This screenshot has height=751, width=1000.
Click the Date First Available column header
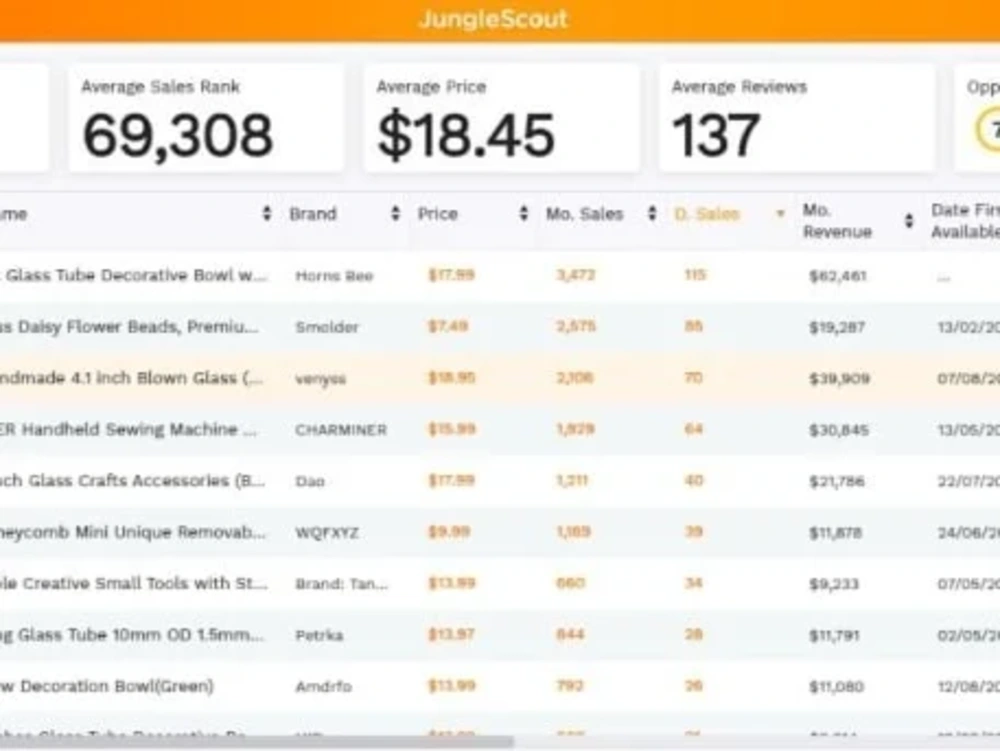pyautogui.click(x=965, y=221)
